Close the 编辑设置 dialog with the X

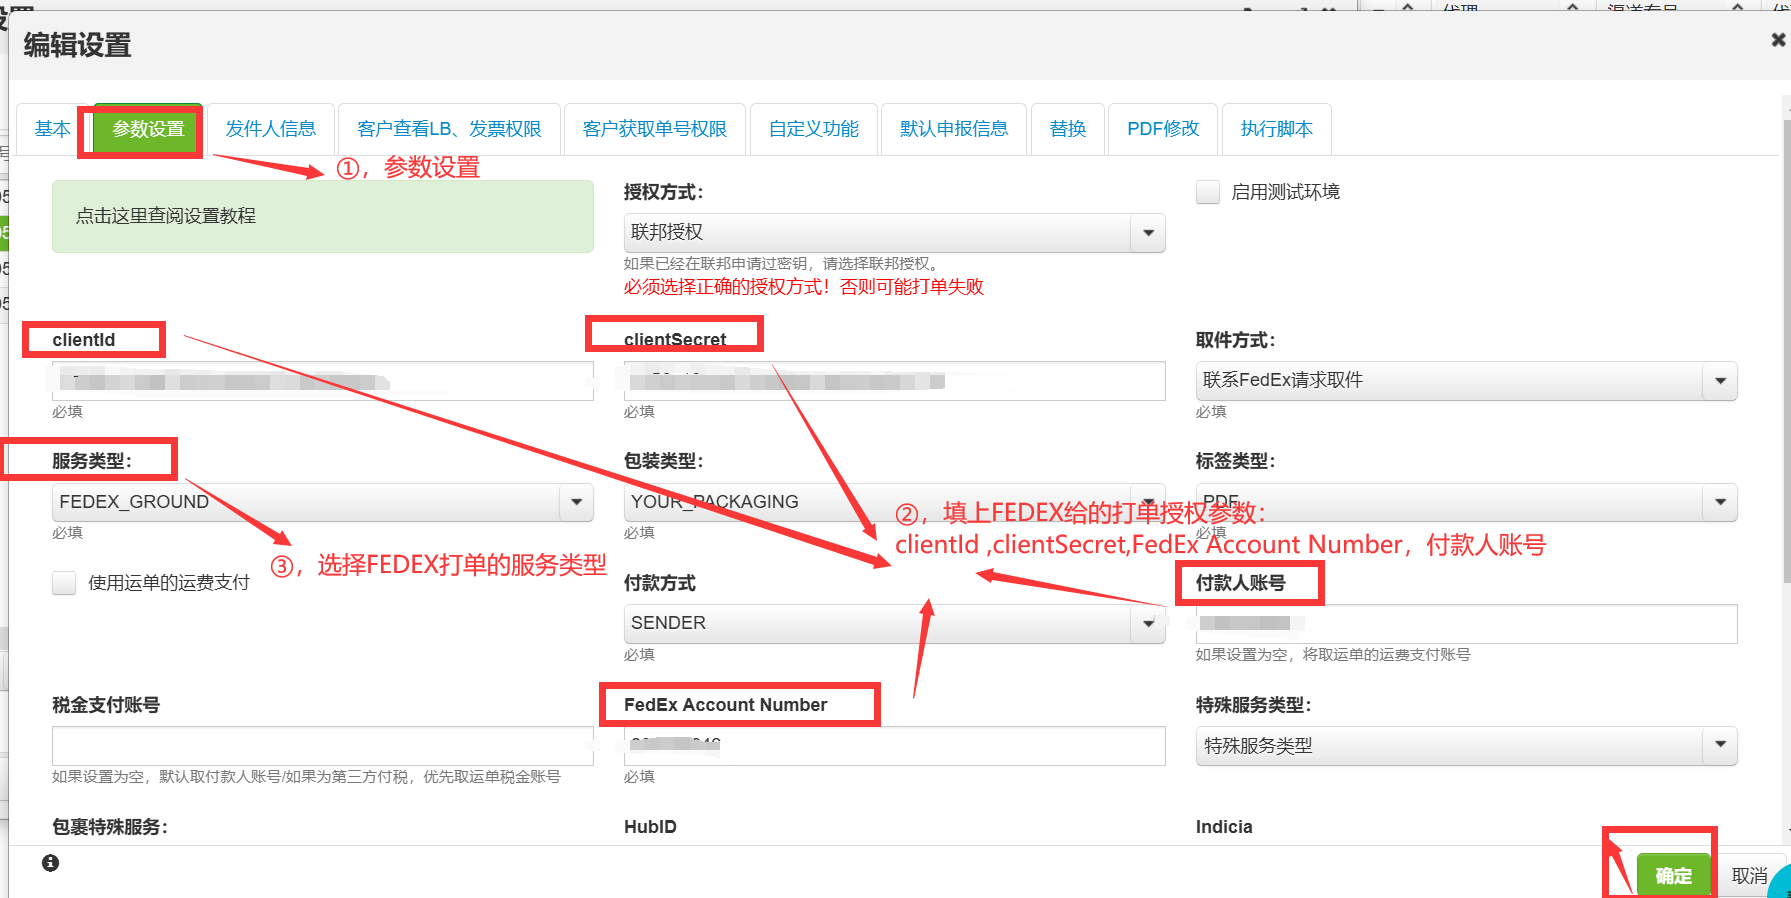tap(1778, 40)
